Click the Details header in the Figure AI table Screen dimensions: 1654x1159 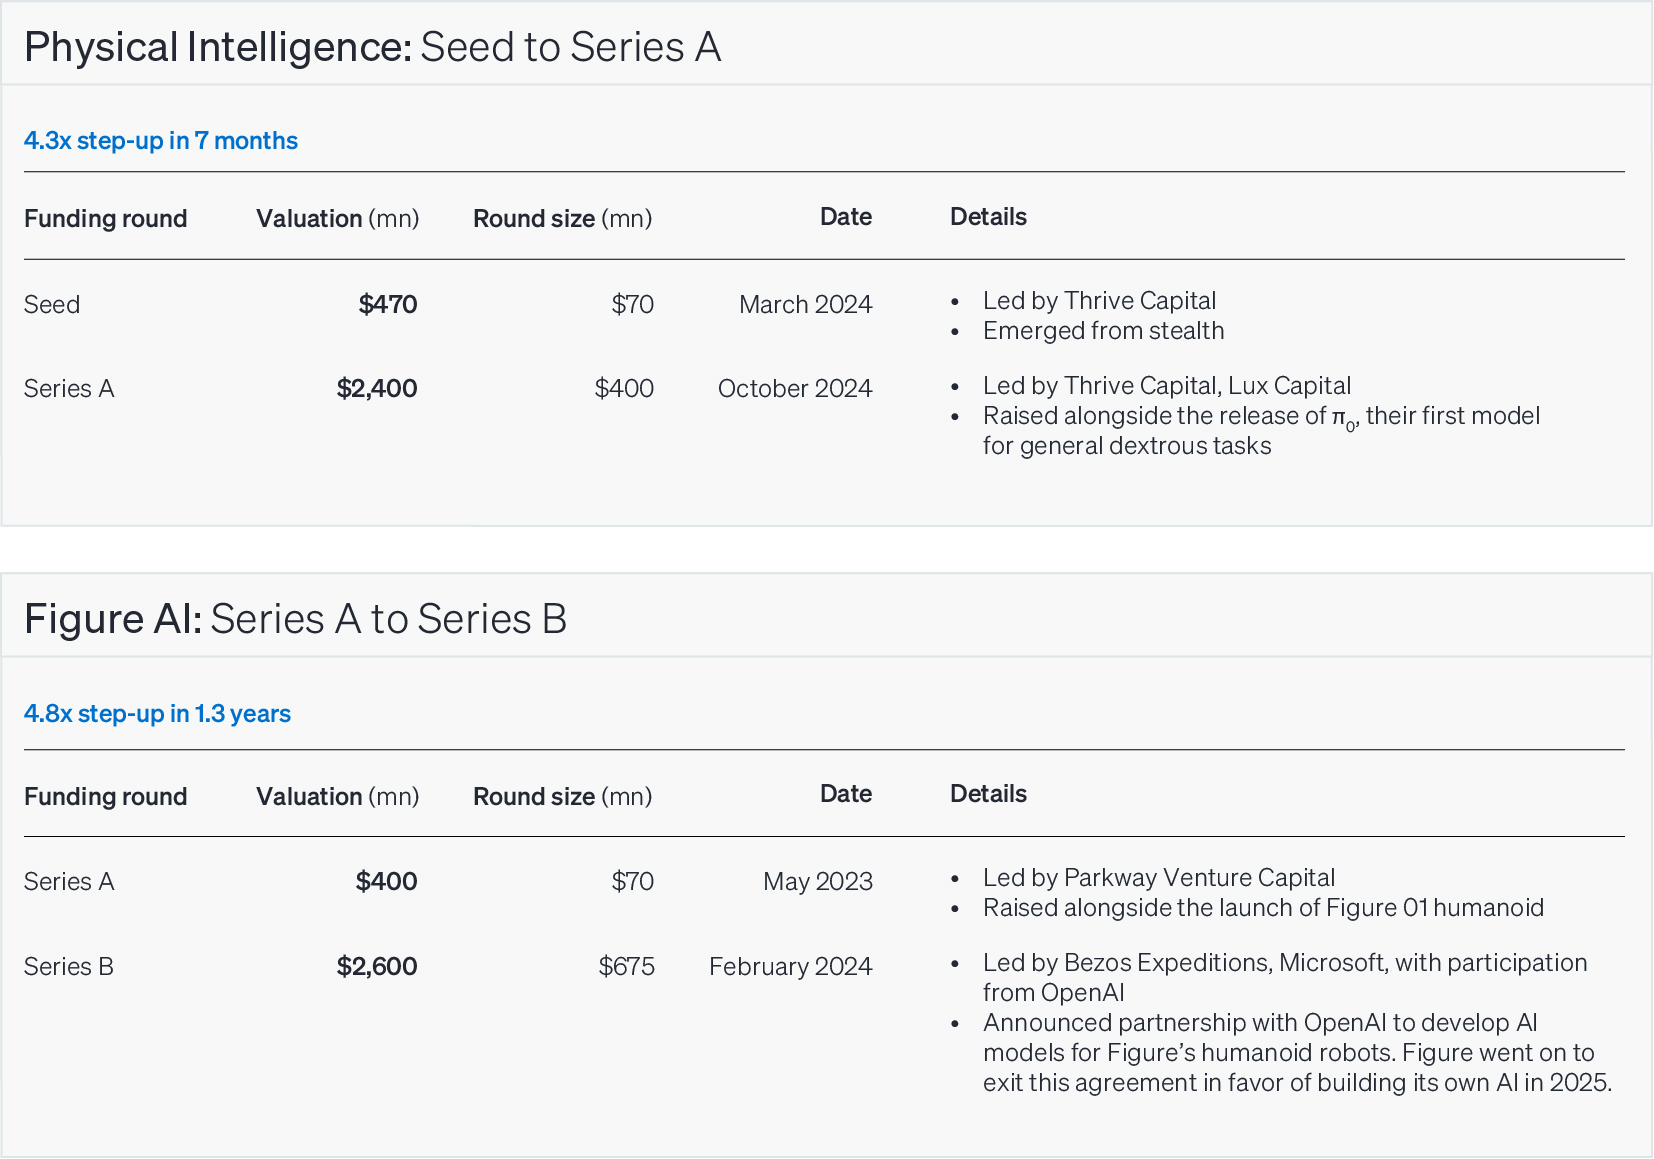coord(988,794)
